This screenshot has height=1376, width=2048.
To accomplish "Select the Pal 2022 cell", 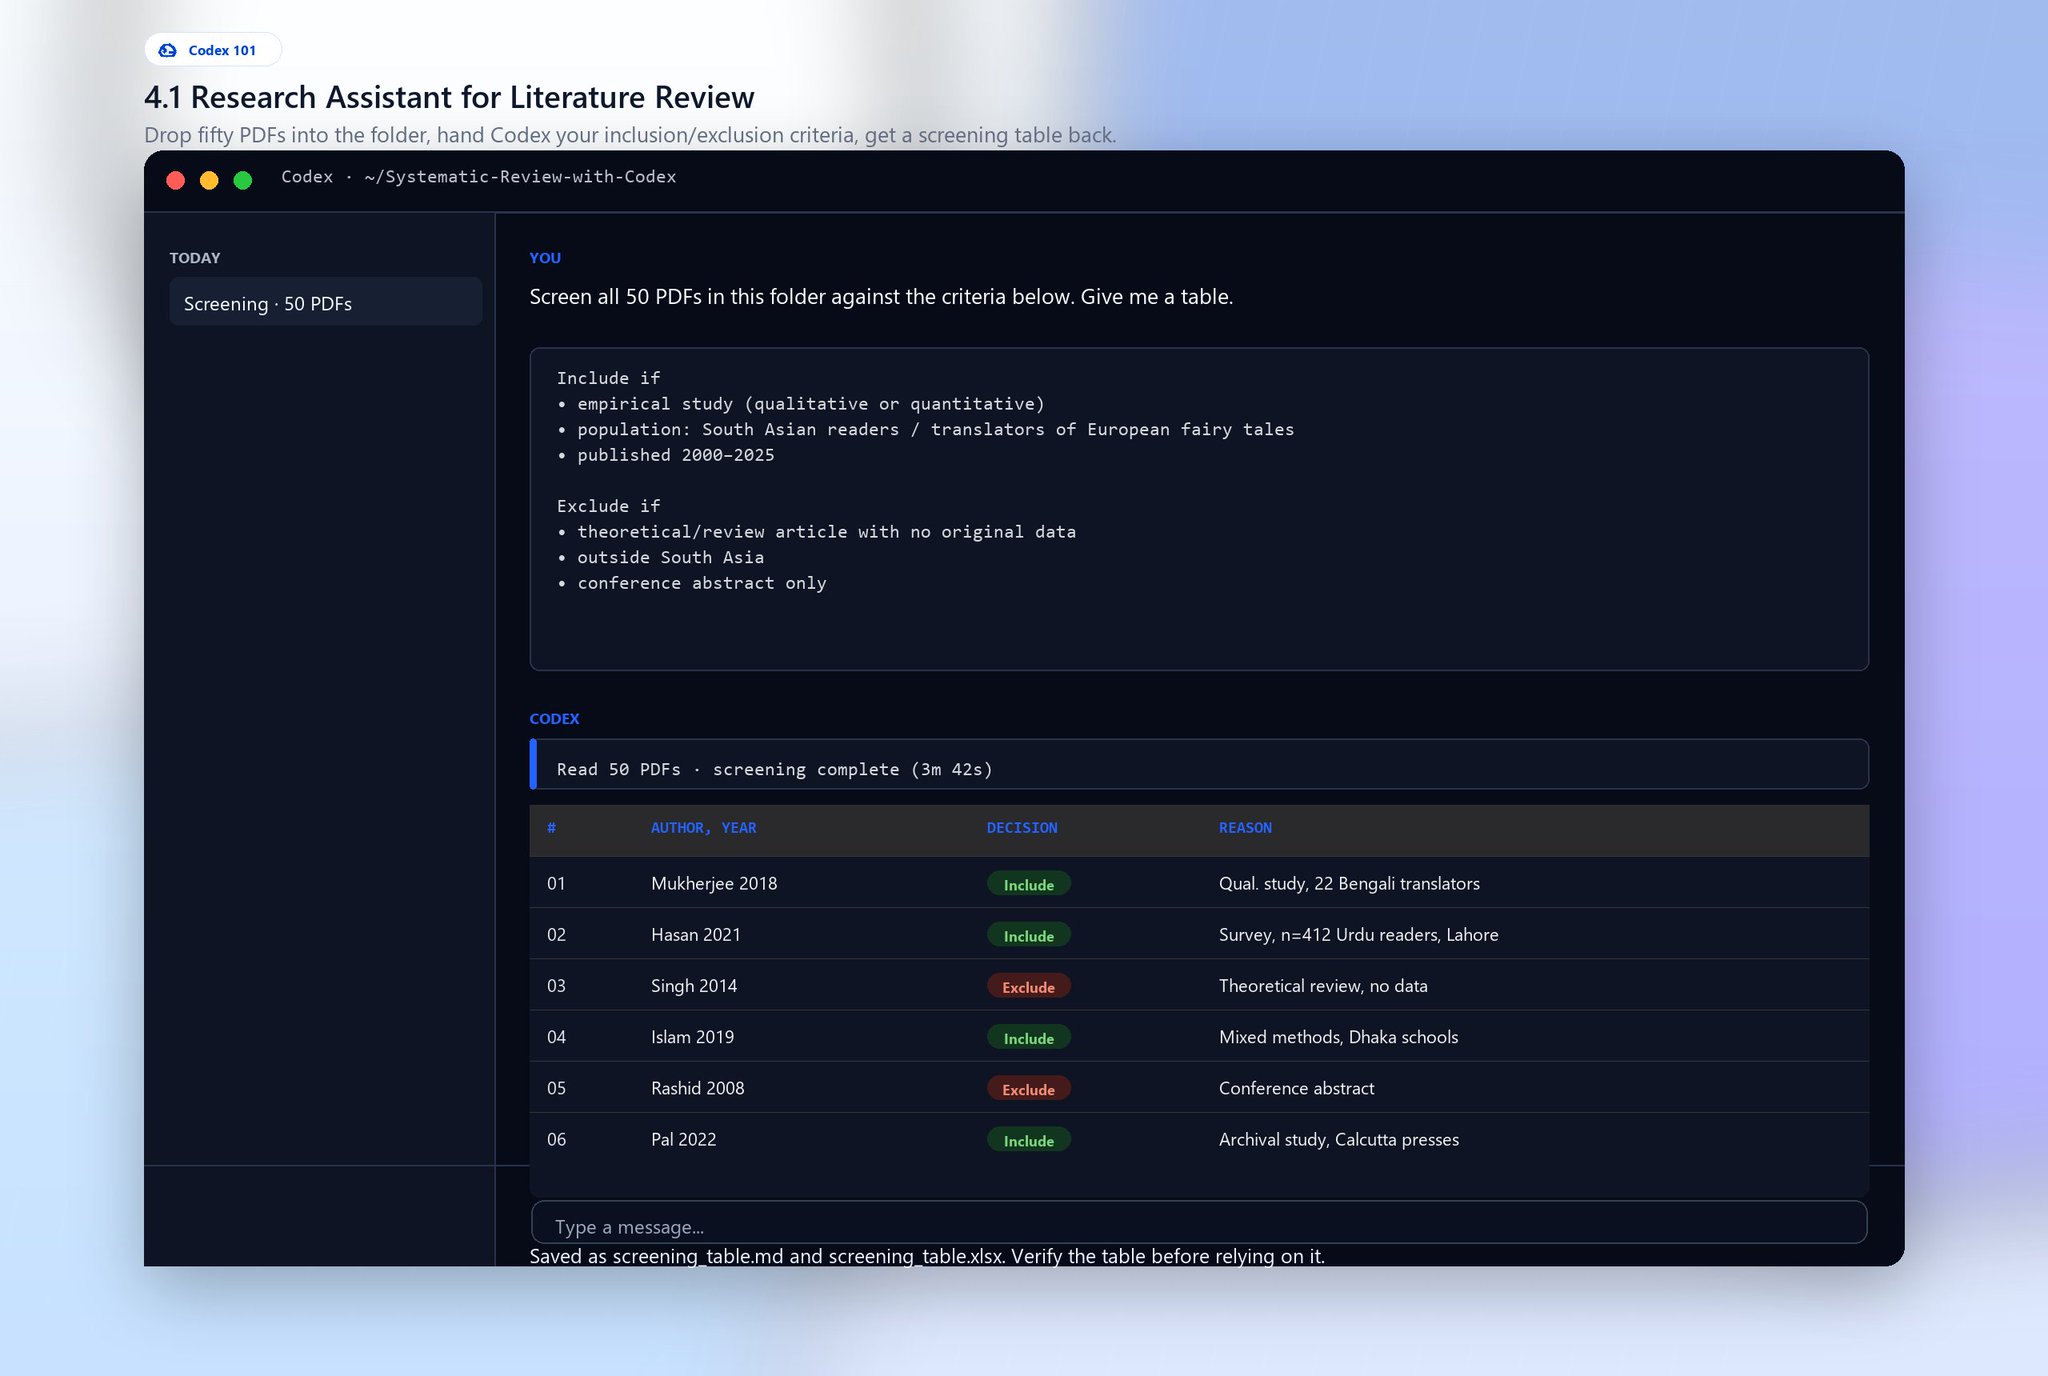I will tap(683, 1139).
